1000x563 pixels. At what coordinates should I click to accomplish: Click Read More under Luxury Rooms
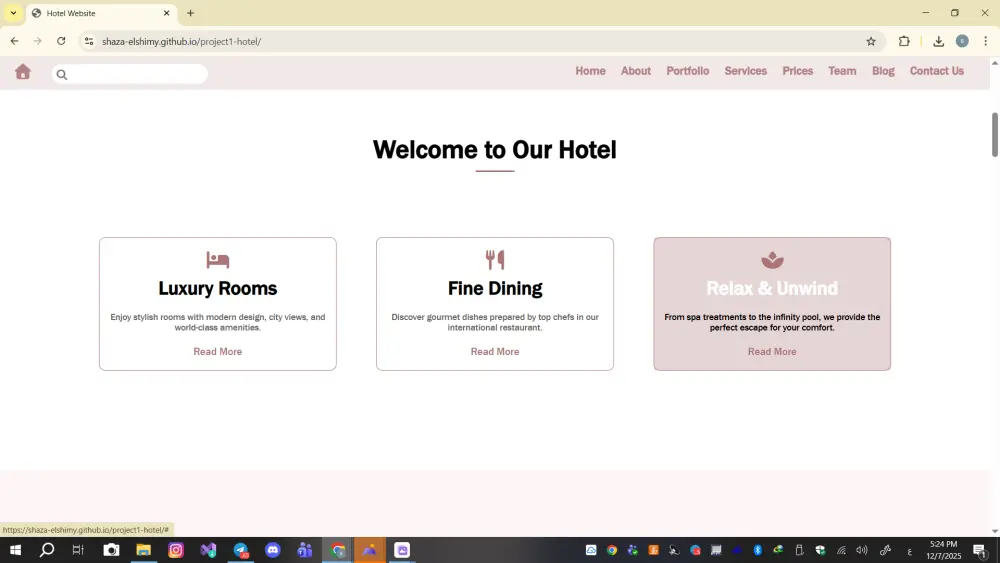[x=217, y=351]
